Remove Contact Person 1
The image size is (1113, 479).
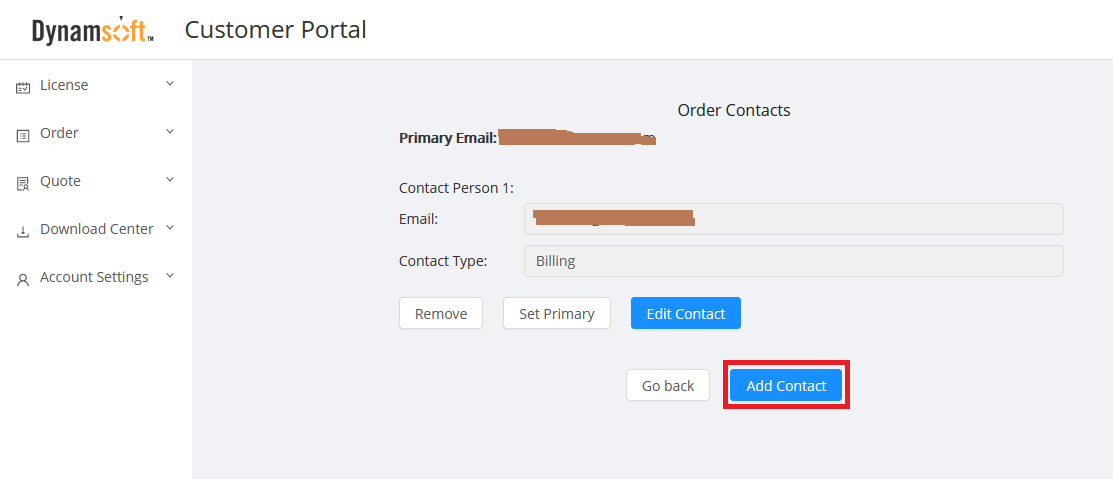441,314
